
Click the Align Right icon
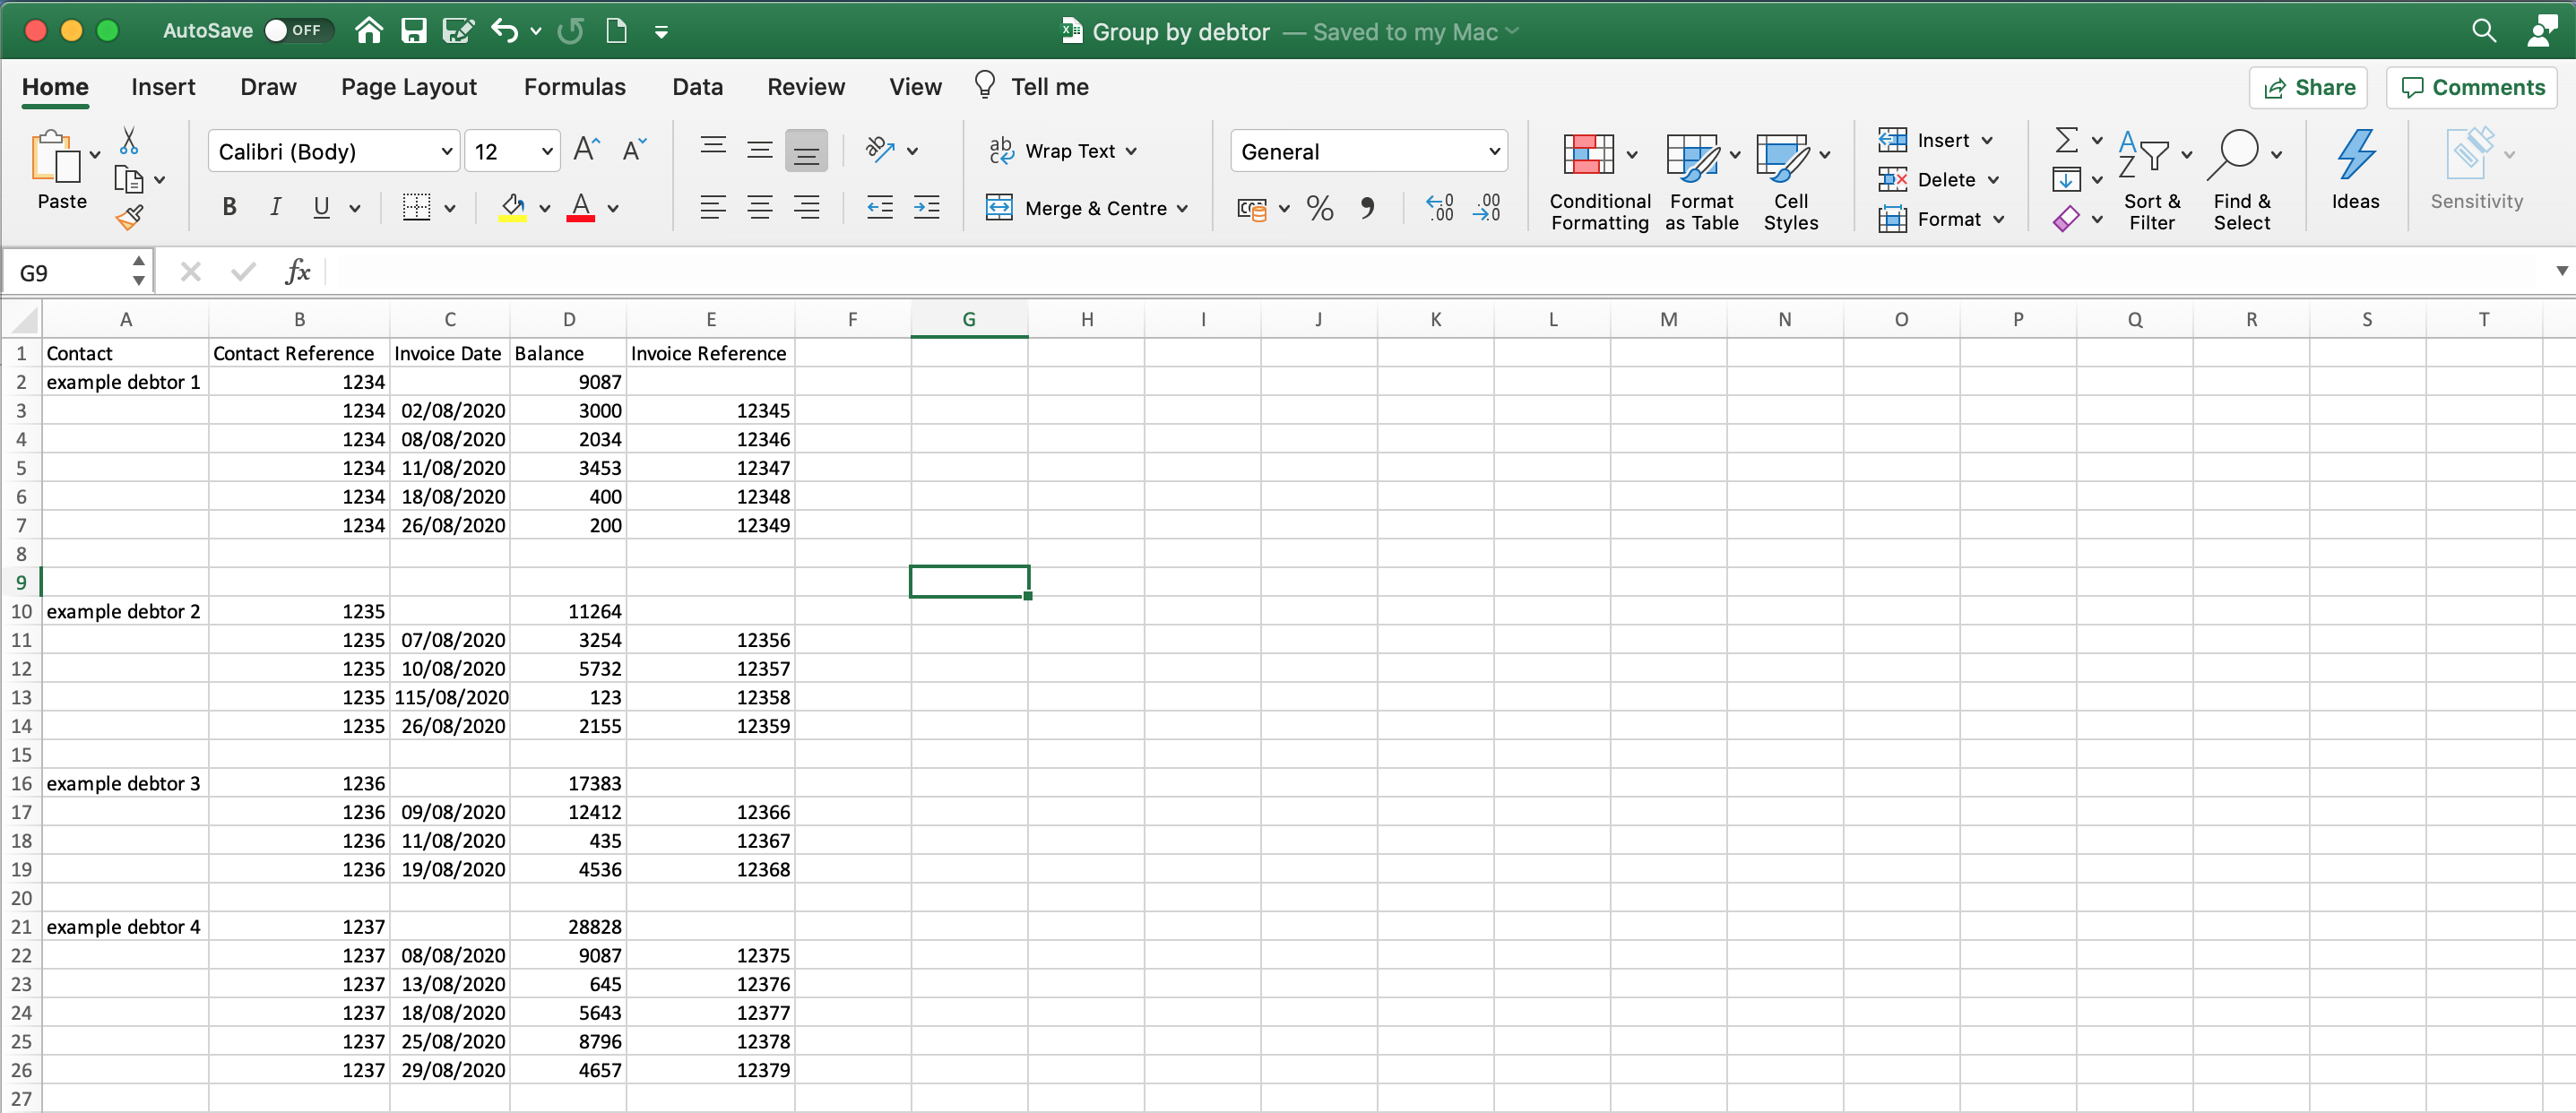[x=806, y=208]
